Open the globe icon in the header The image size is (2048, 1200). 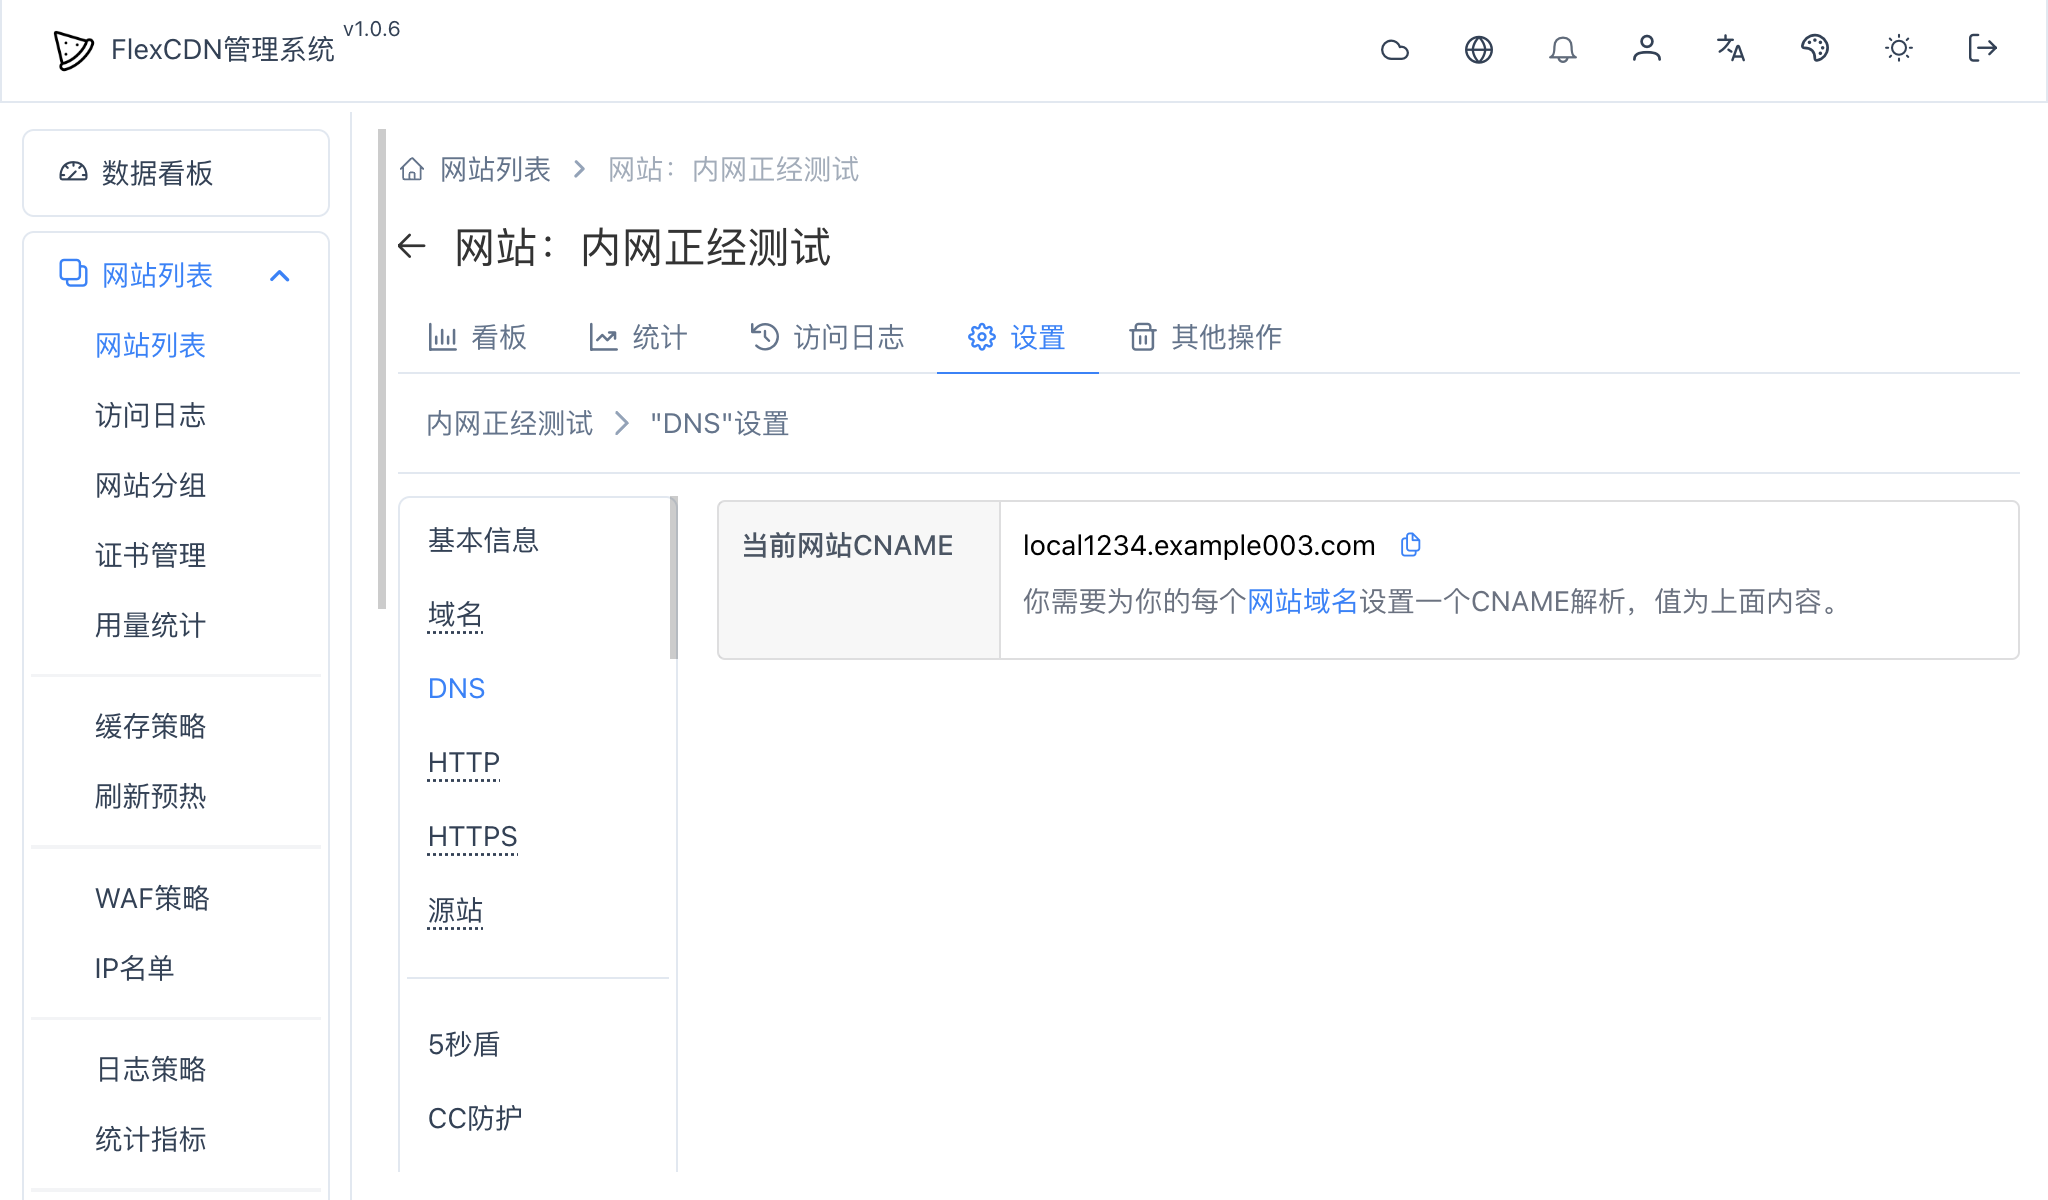pos(1479,48)
